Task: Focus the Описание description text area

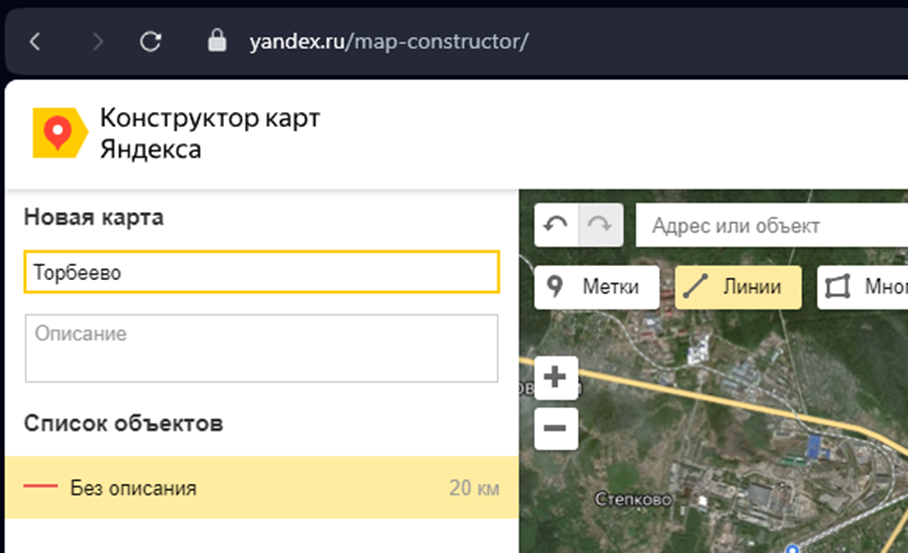Action: coord(262,348)
